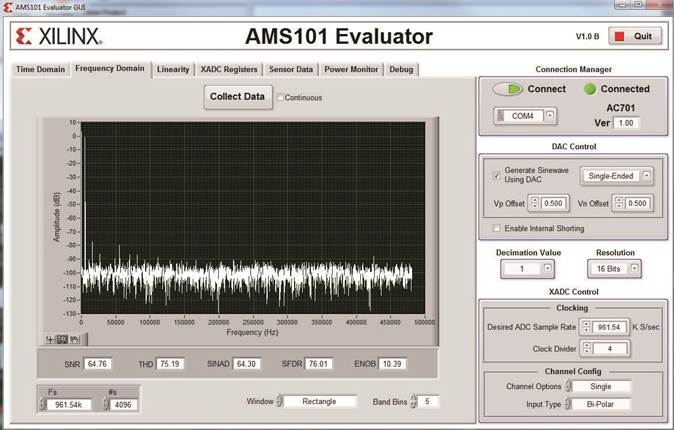
Task: Adjust the Clock Divider stepper
Action: click(587, 348)
